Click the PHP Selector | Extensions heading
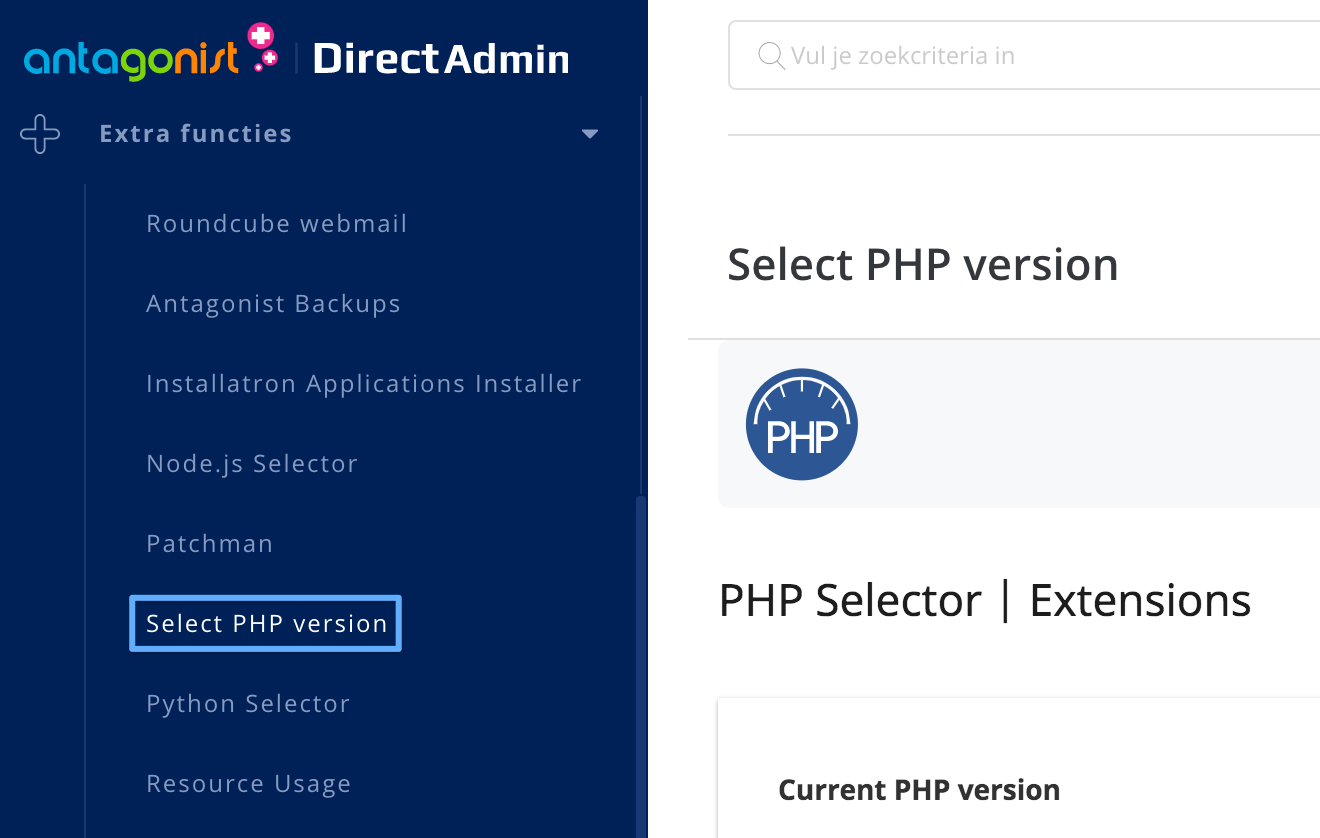 pos(985,601)
